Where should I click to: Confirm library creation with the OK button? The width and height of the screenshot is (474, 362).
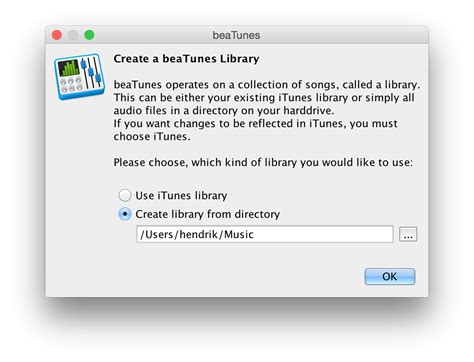(x=390, y=276)
